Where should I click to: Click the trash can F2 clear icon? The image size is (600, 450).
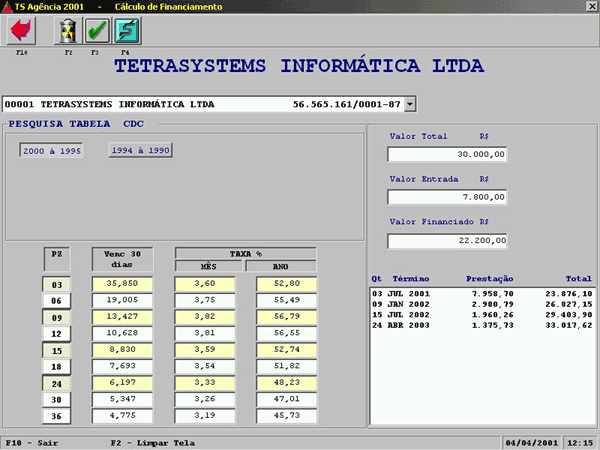click(x=68, y=31)
